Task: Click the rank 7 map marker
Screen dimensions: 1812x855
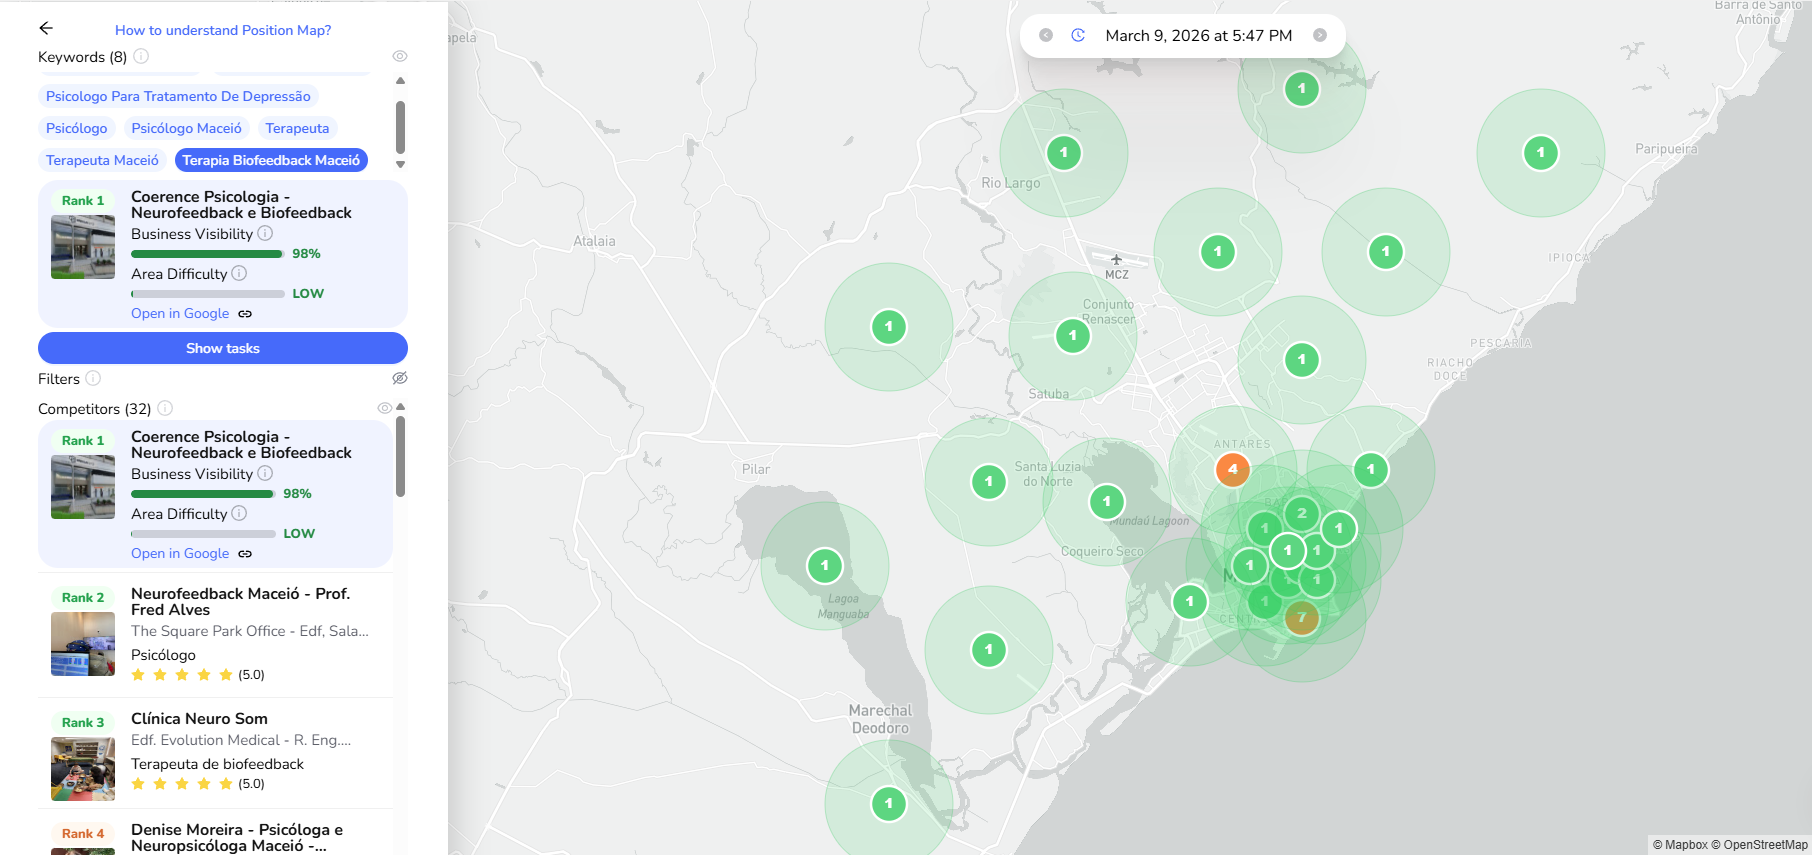Action: pyautogui.click(x=1302, y=617)
